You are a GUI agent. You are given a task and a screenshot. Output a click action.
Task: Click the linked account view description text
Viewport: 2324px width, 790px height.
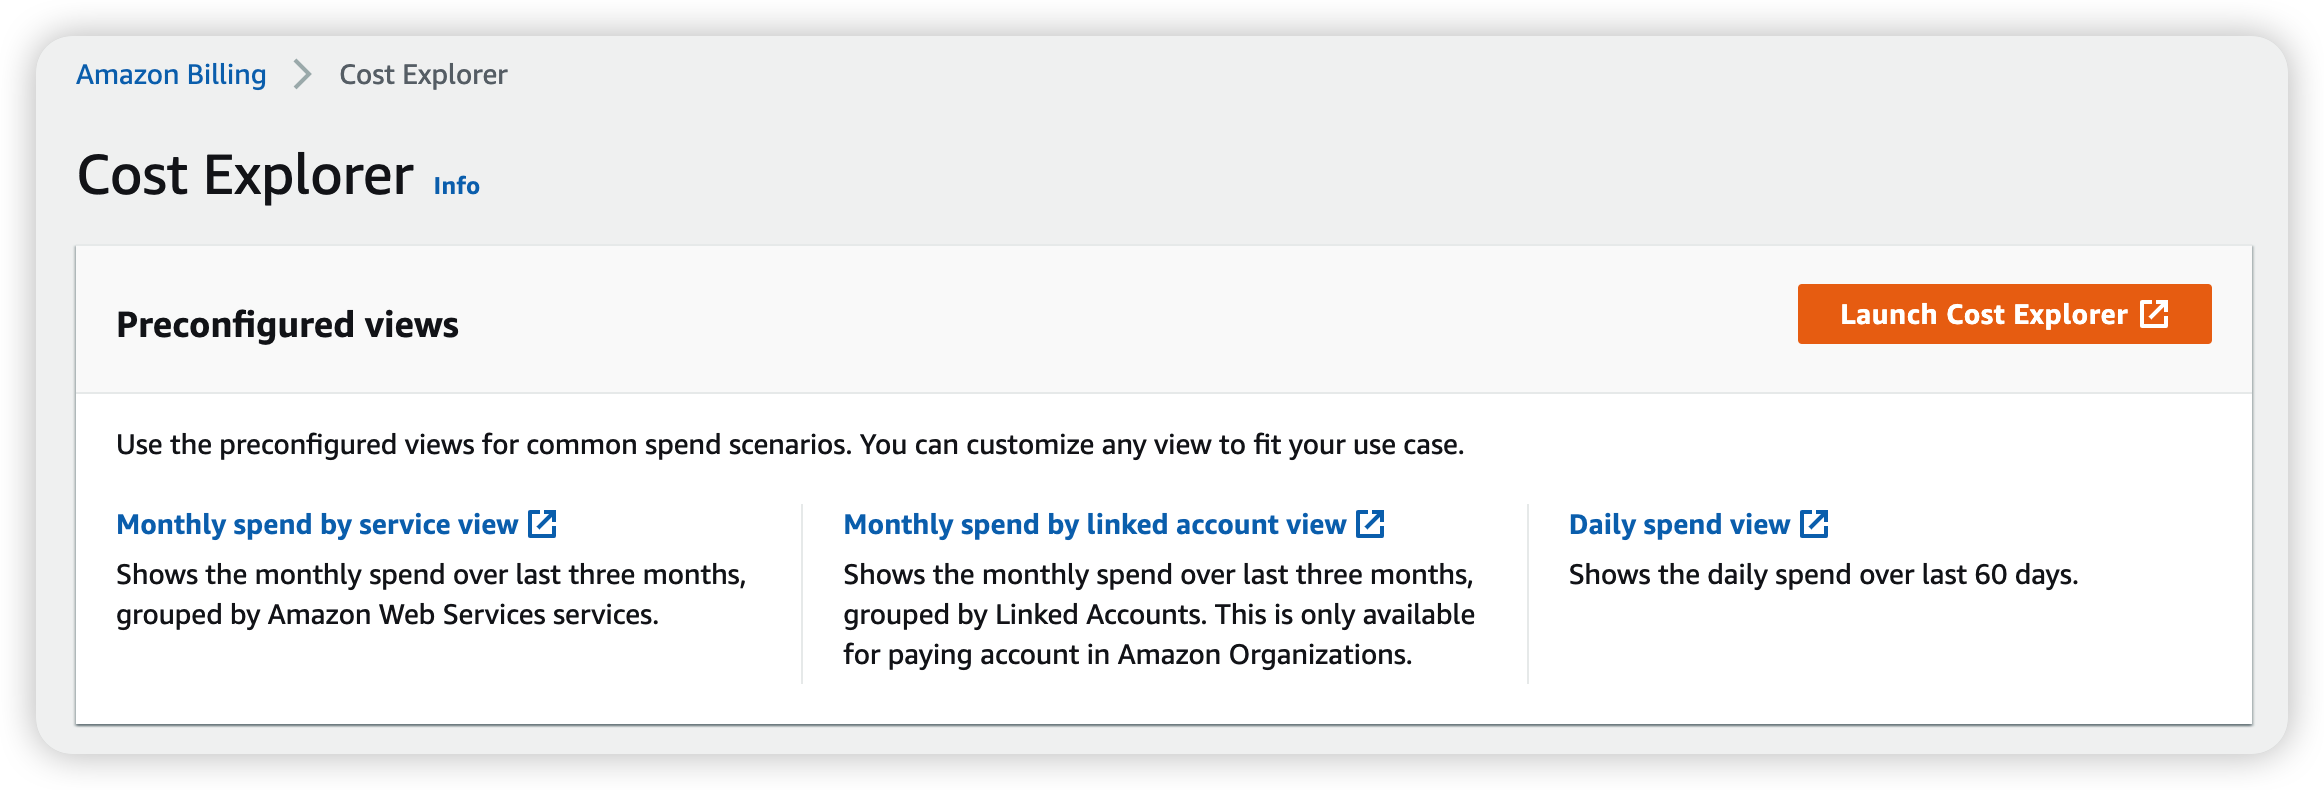(1158, 614)
